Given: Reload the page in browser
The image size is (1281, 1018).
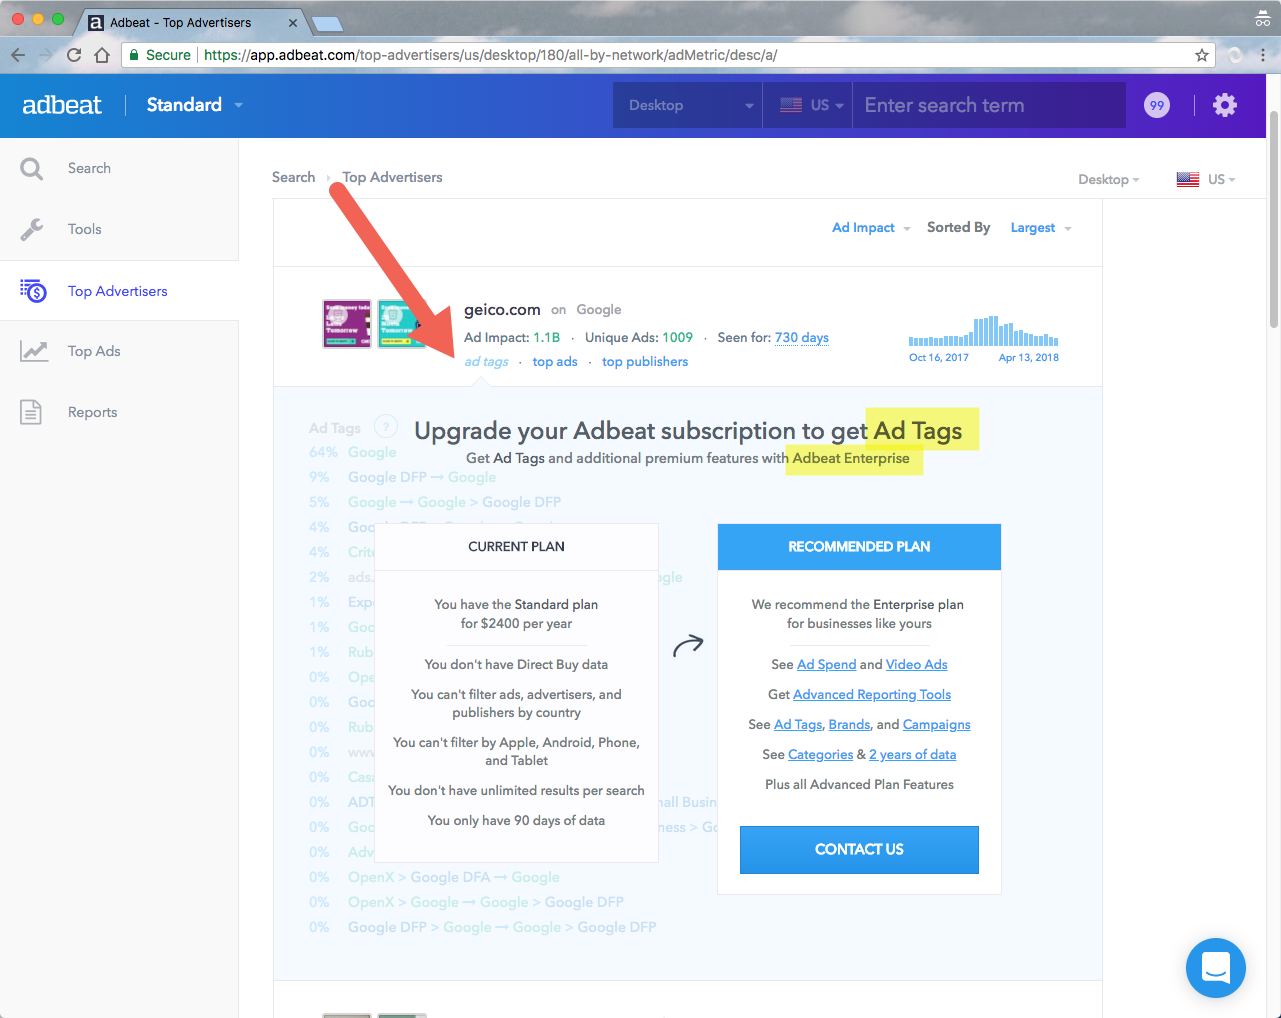Looking at the screenshot, I should 74,55.
